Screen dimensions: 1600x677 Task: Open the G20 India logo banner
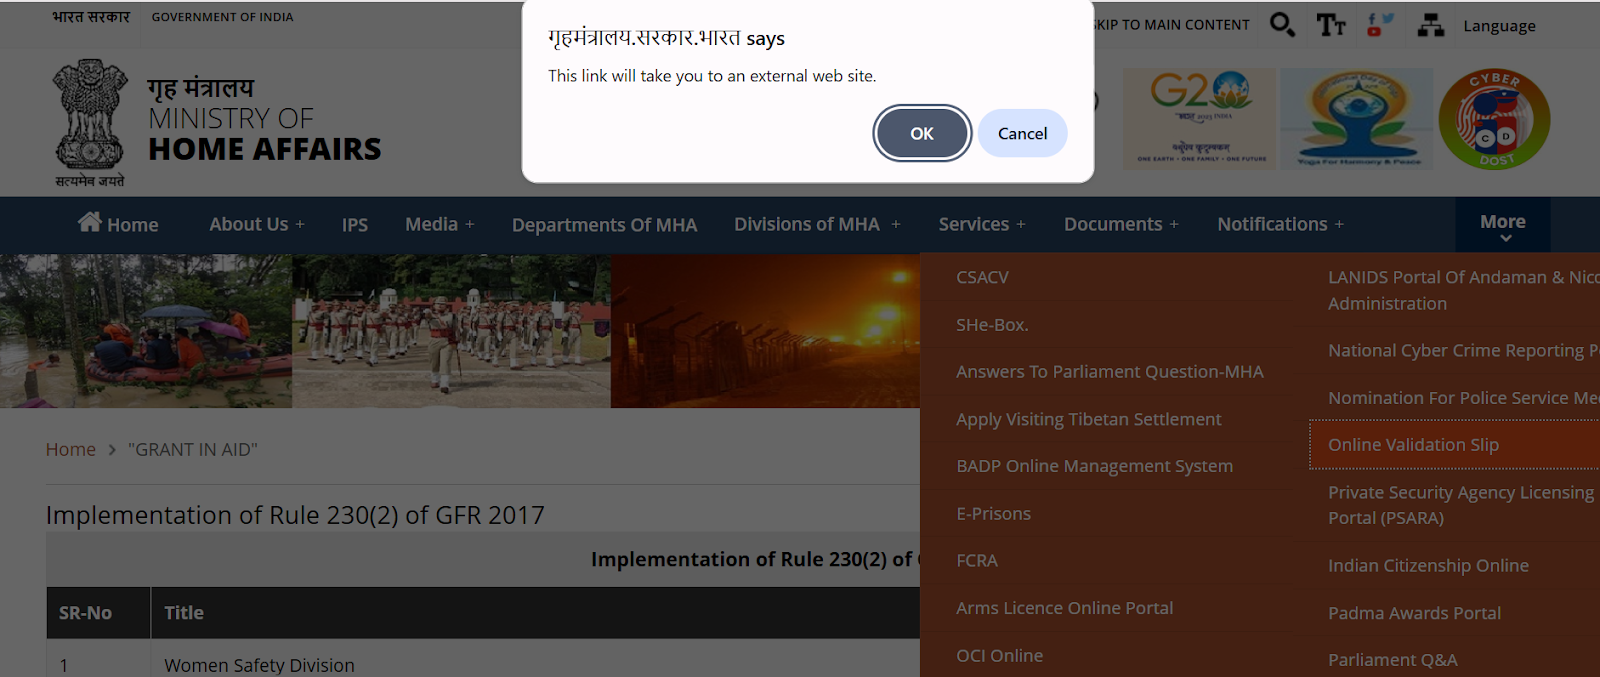tap(1200, 118)
